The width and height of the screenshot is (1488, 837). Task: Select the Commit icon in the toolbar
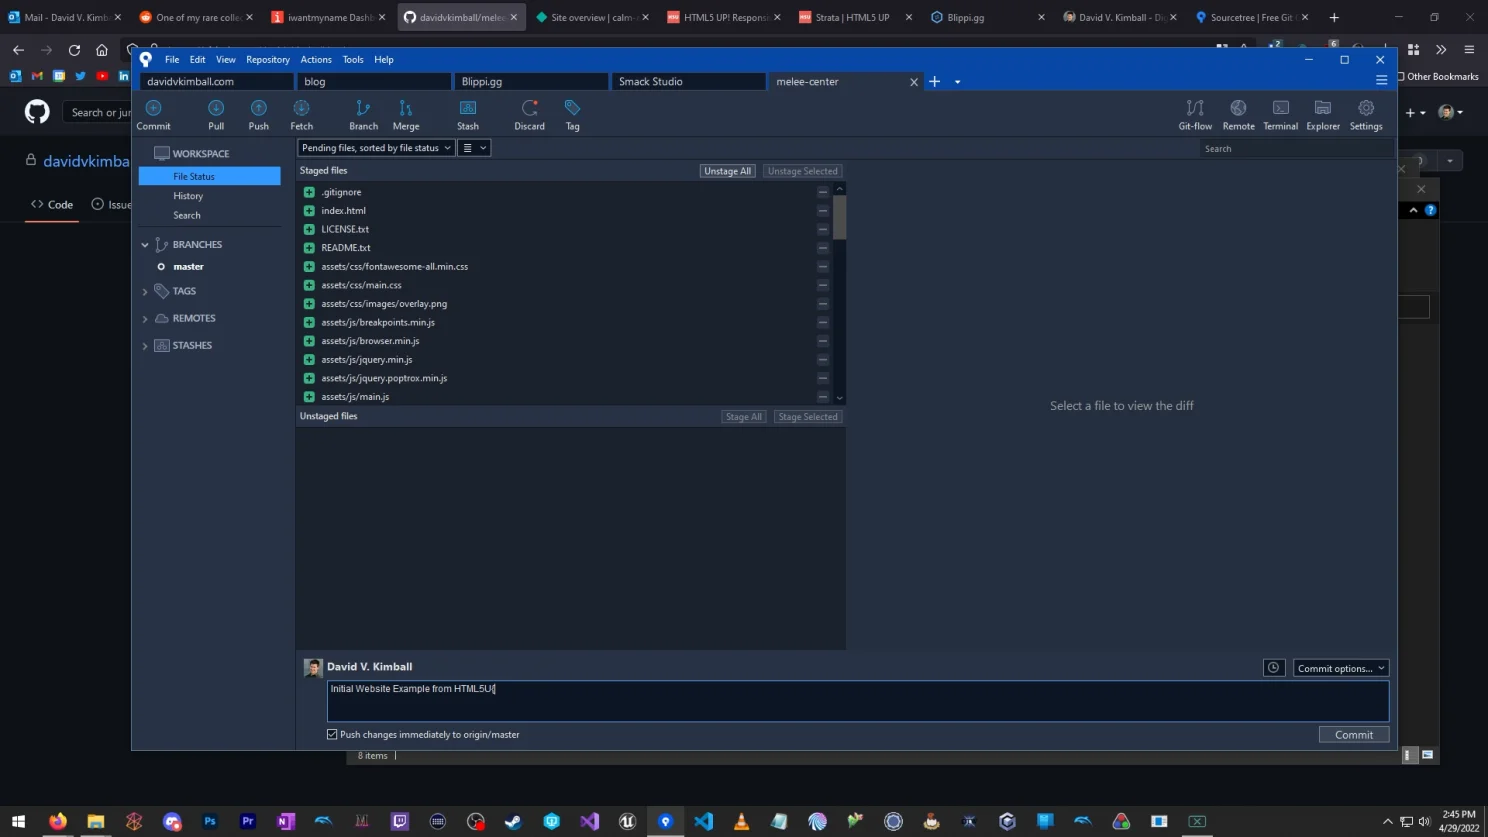click(152, 113)
